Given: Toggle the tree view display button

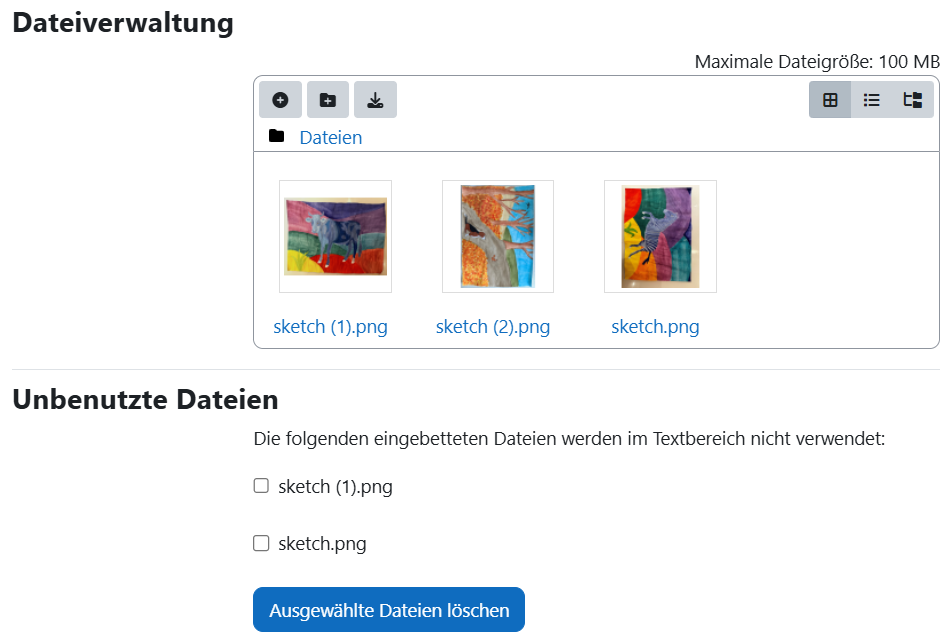Looking at the screenshot, I should click(x=912, y=99).
